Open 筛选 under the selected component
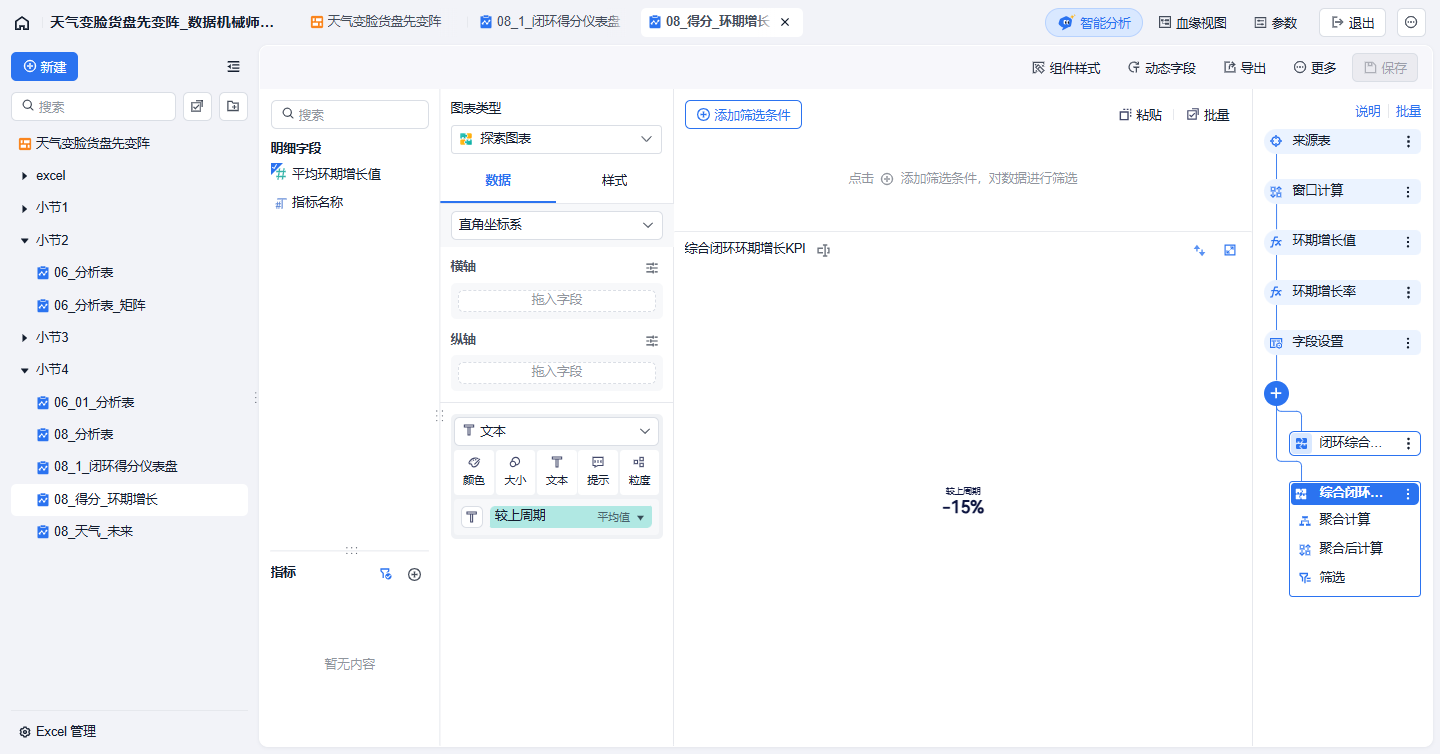Viewport: 1440px width, 754px height. [1332, 578]
